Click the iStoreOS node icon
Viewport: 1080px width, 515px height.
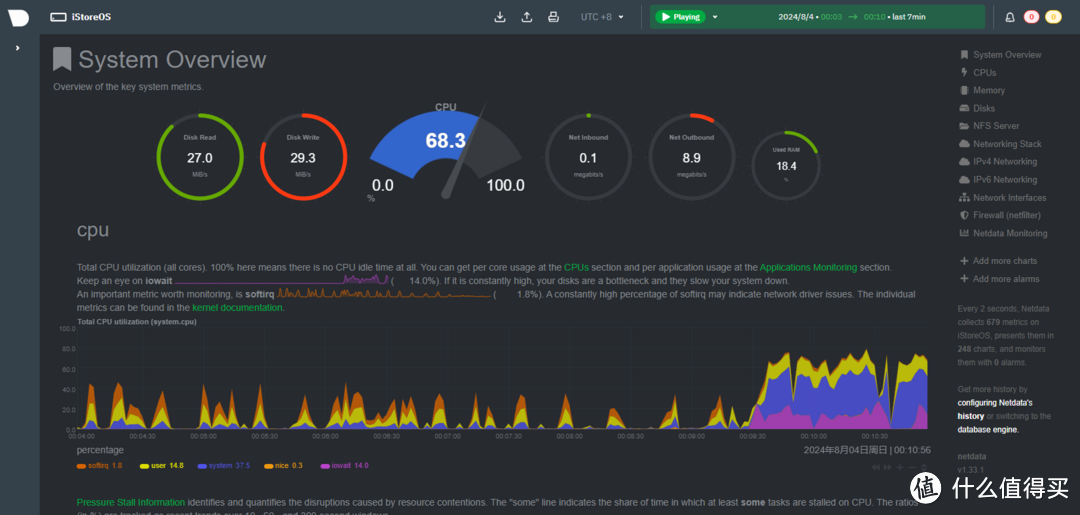pyautogui.click(x=59, y=17)
